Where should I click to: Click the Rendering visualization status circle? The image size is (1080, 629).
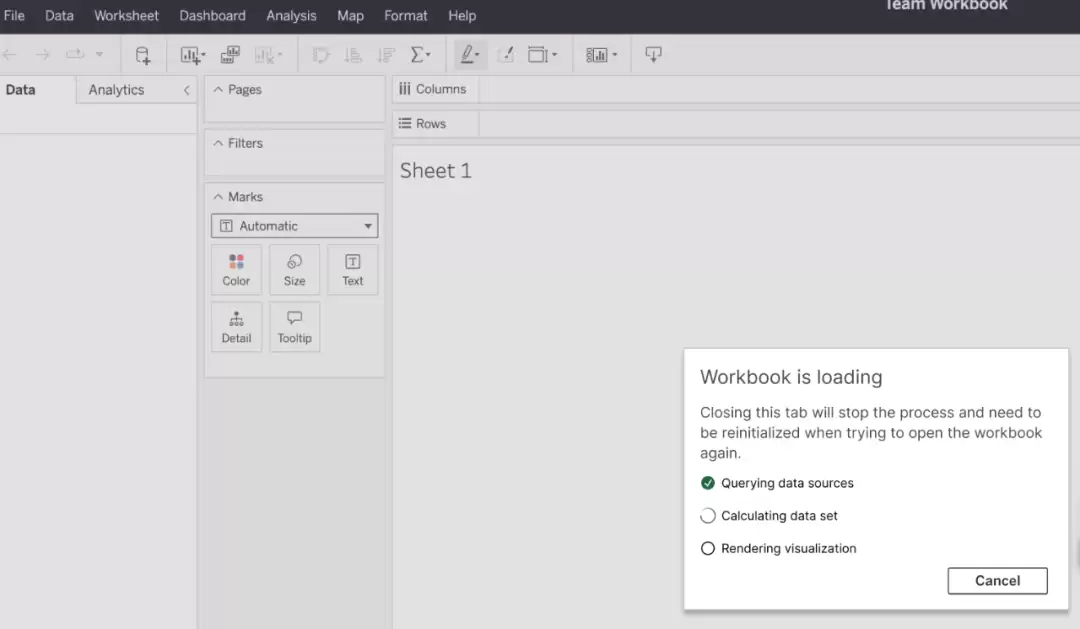[707, 548]
